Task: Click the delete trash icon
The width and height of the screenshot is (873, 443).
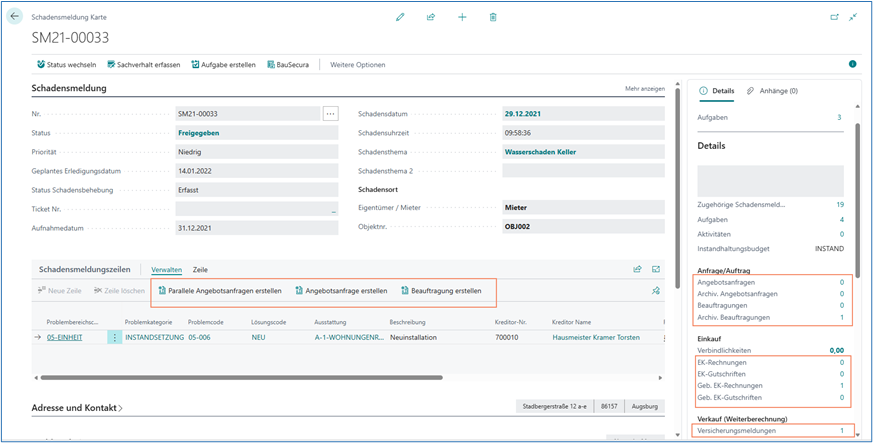Action: tap(493, 17)
